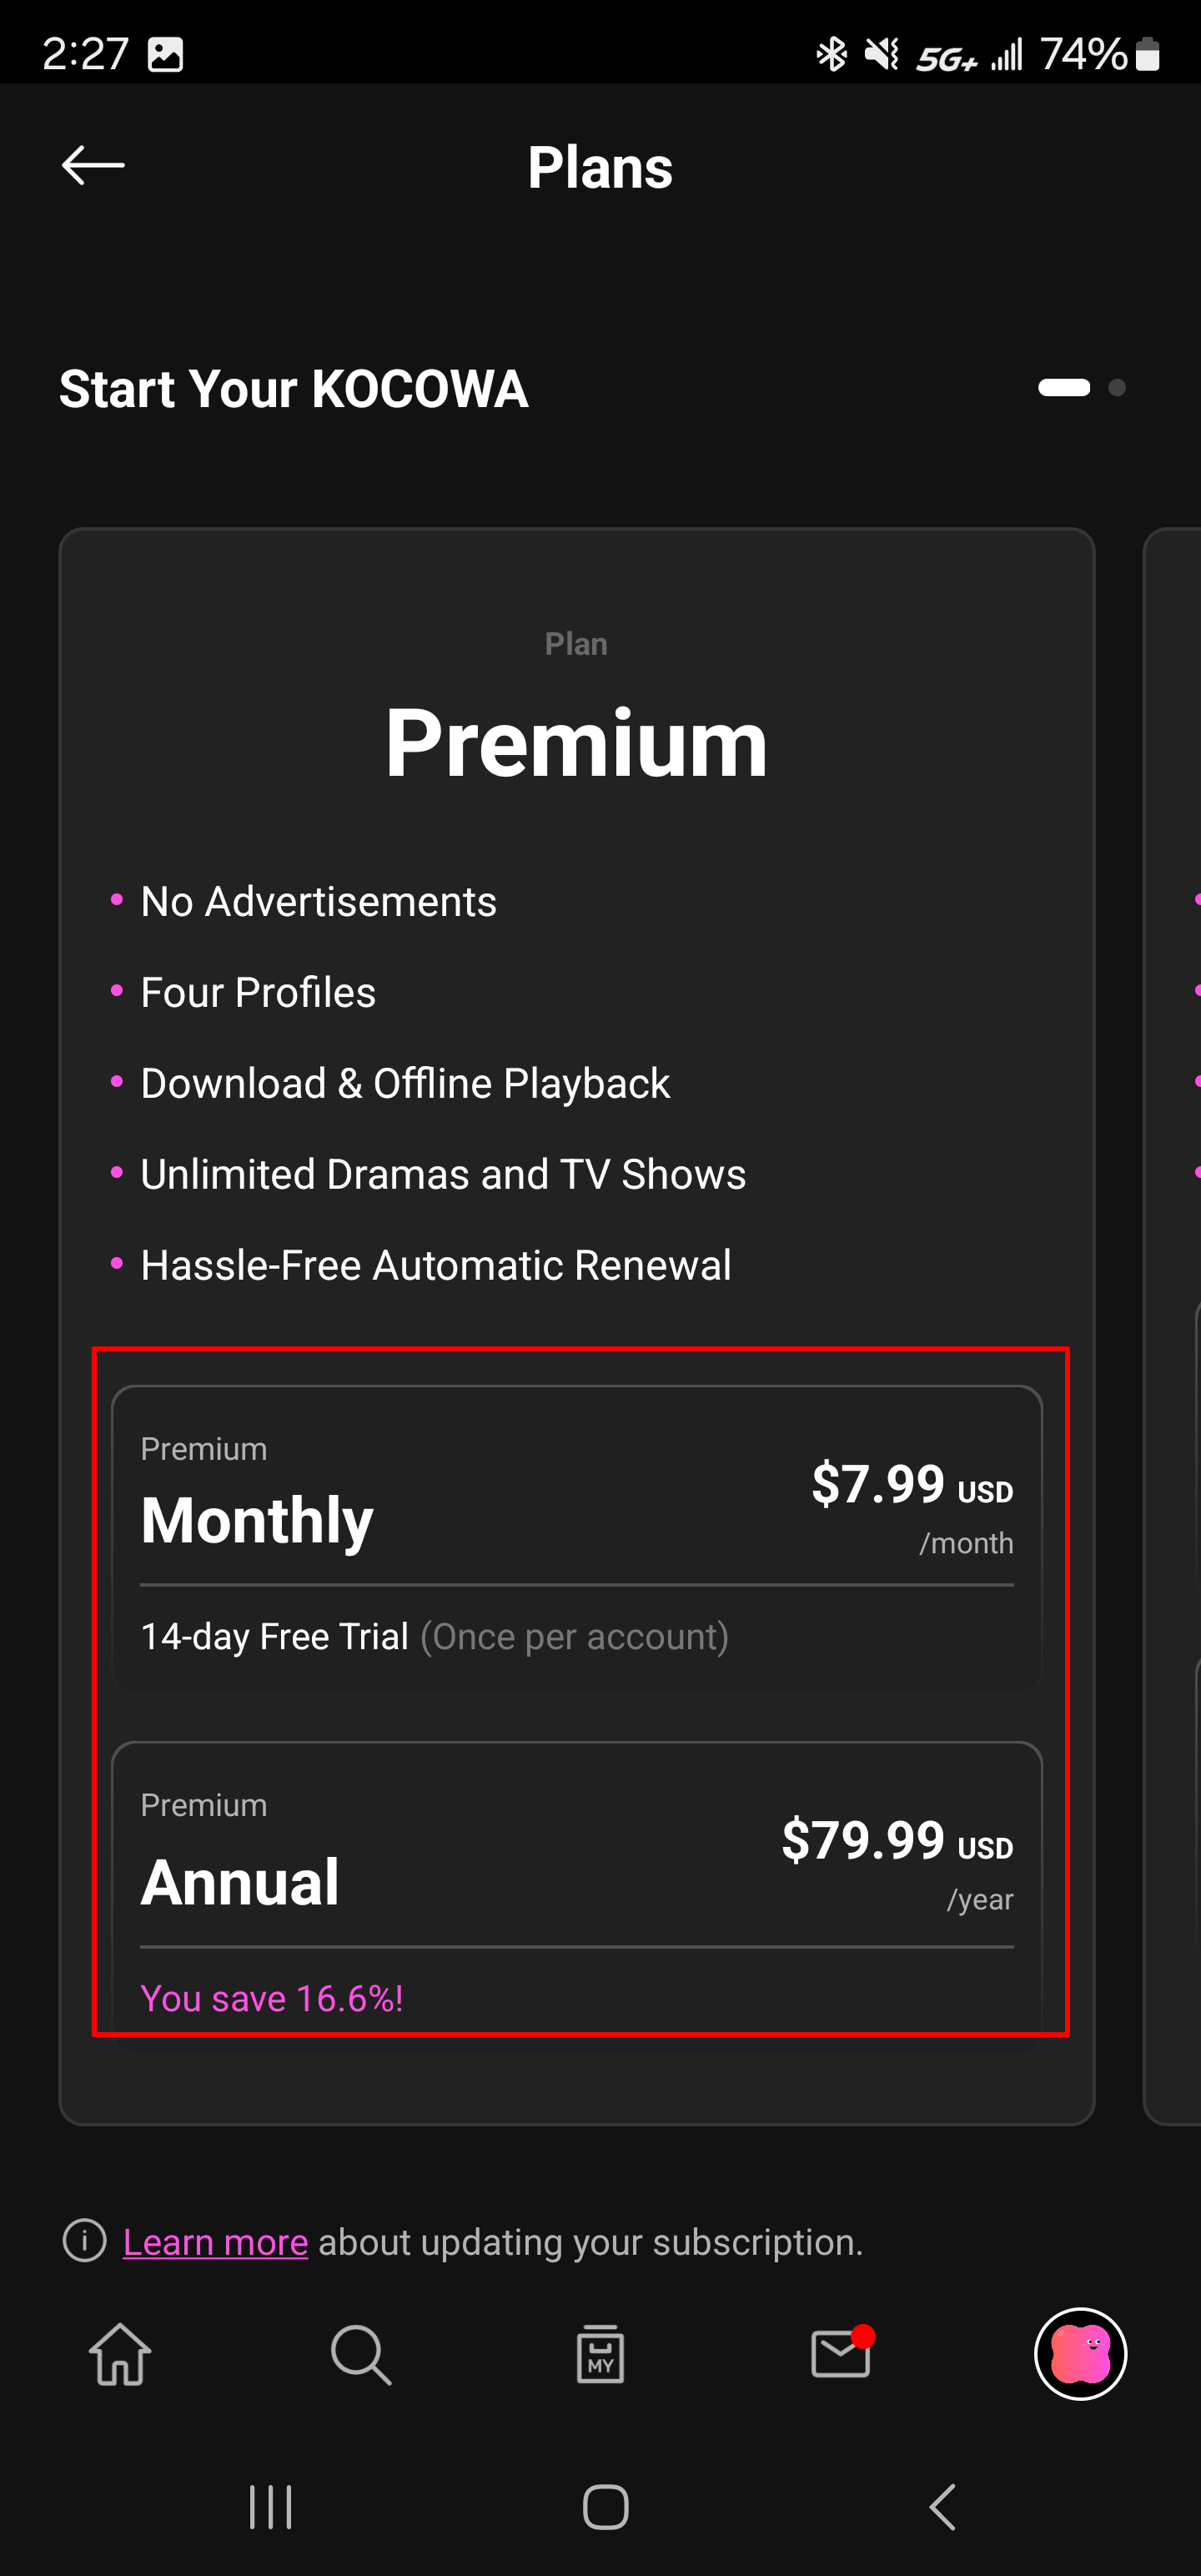Tap the back arrow in Plans header

coord(93,166)
